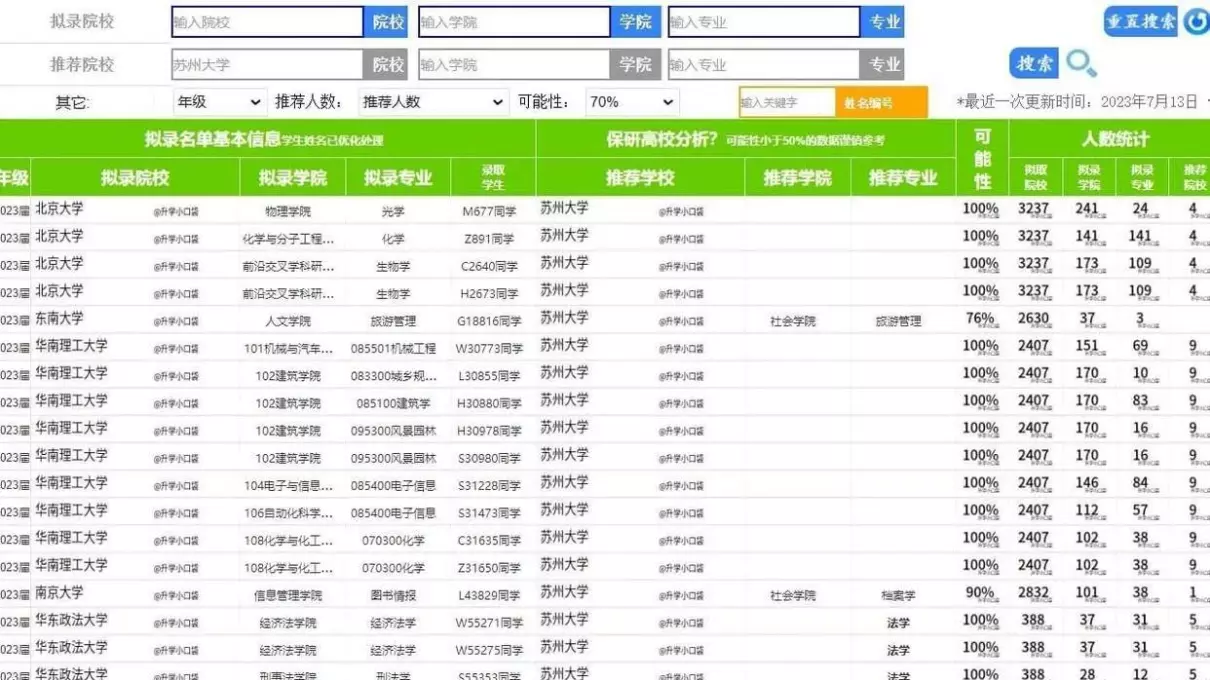Click the gray 学院 button in 推荐院校 row
The width and height of the screenshot is (1210, 680).
tap(635, 65)
